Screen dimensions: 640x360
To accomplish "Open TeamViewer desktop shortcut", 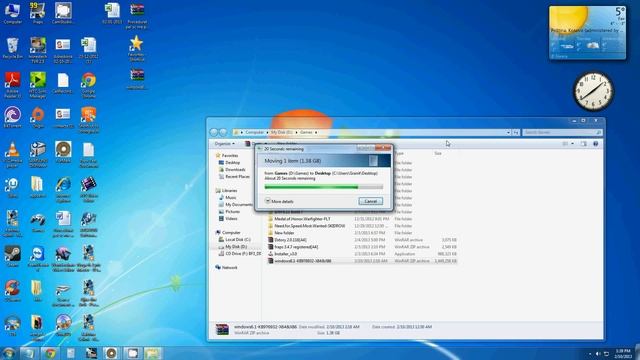I will click(38, 259).
